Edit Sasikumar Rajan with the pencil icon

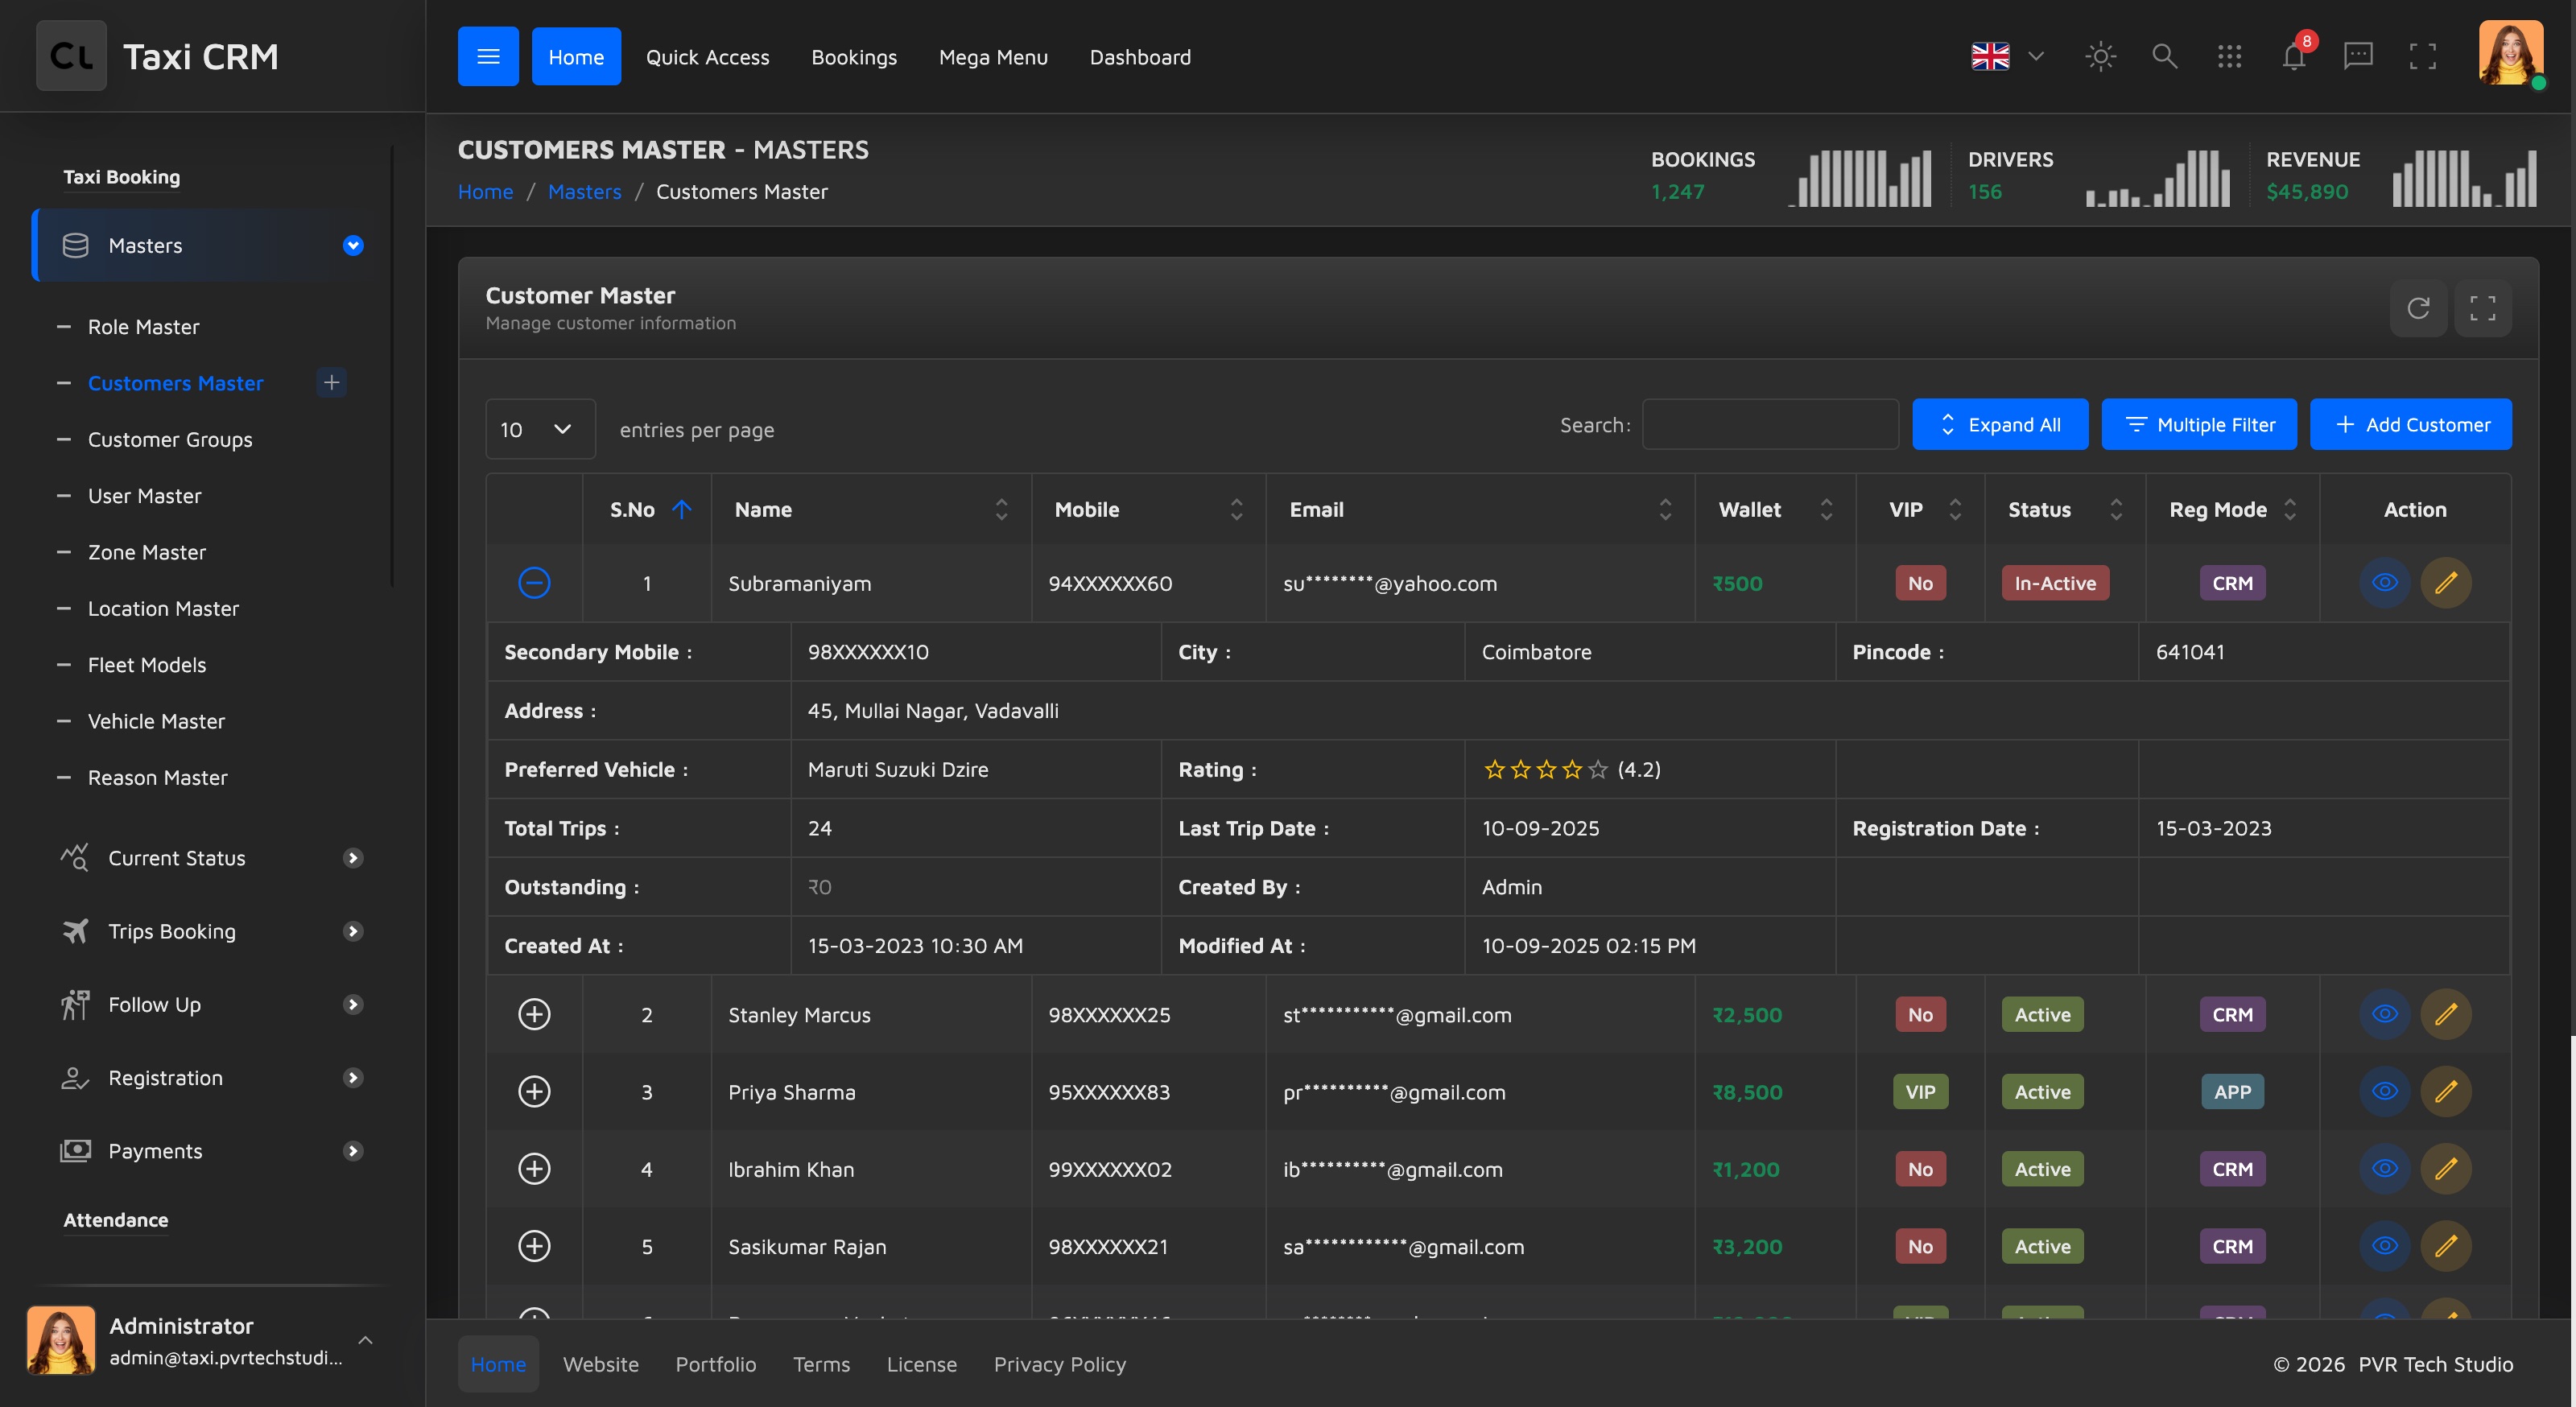coord(2445,1246)
